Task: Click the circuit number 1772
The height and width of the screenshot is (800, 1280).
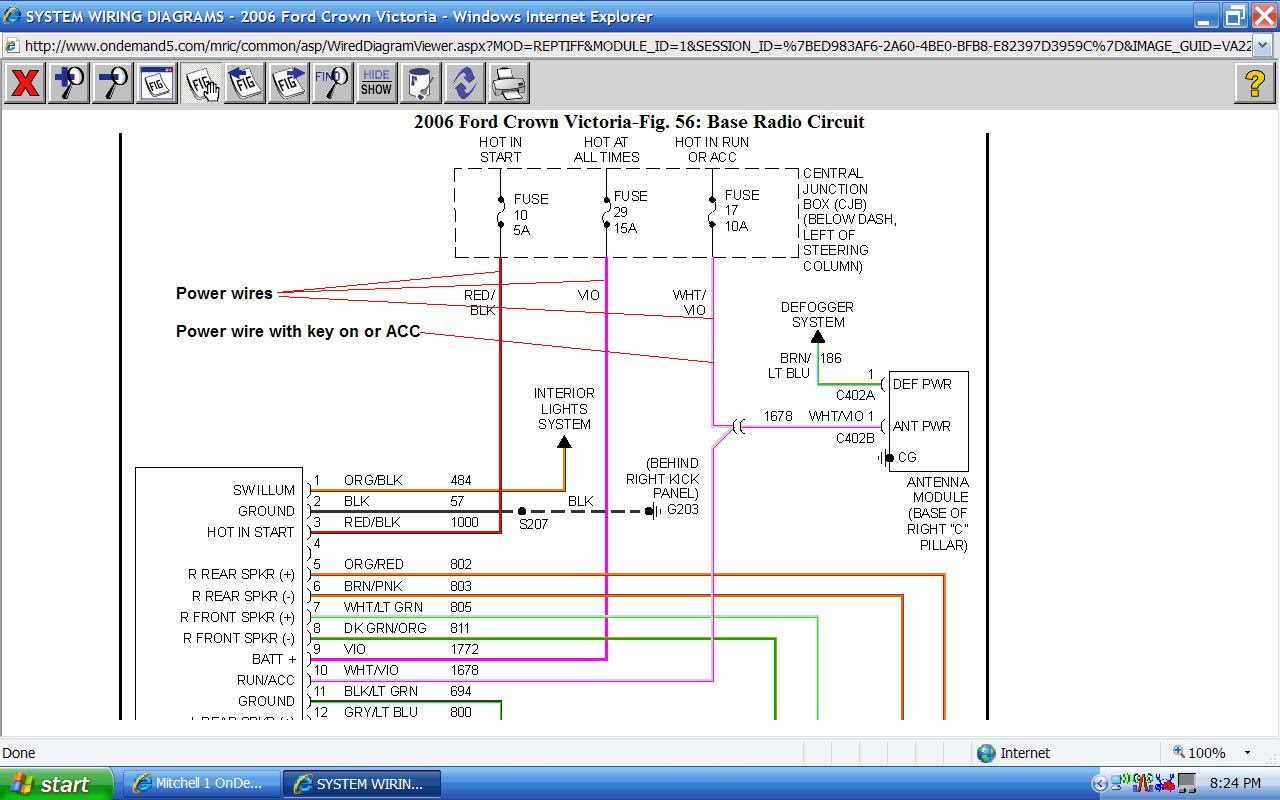Action: tap(464, 649)
